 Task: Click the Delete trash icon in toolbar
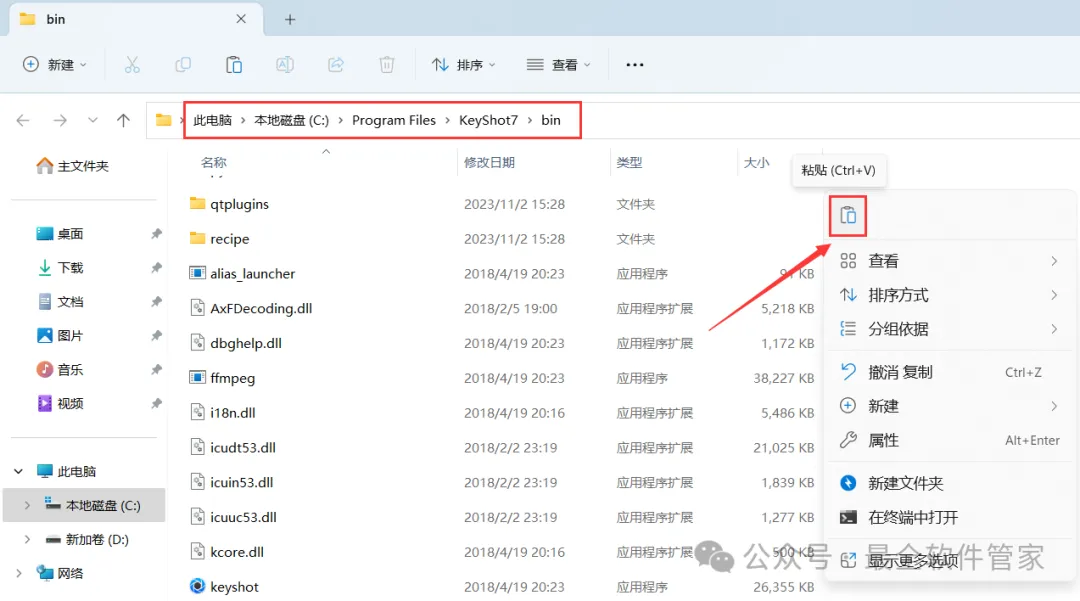[386, 65]
